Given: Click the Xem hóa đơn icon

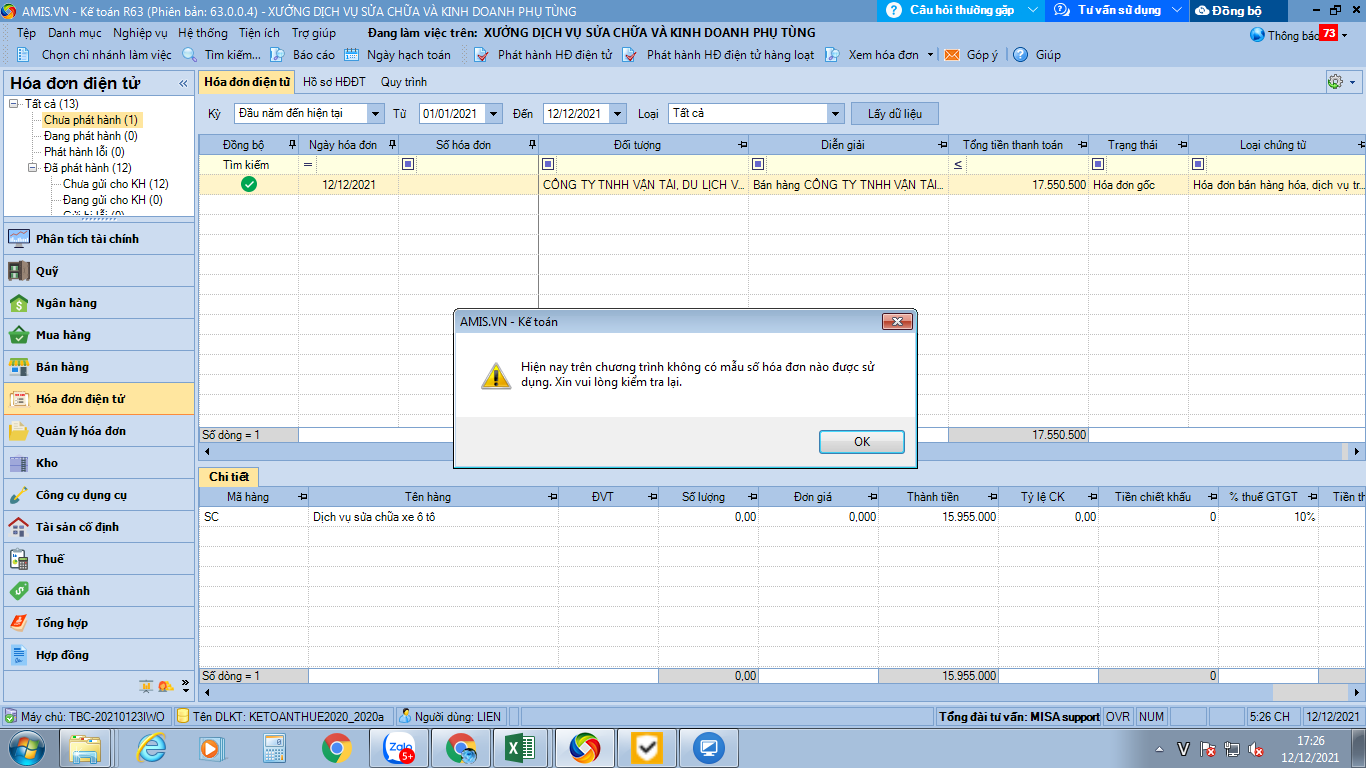Looking at the screenshot, I should click(831, 55).
